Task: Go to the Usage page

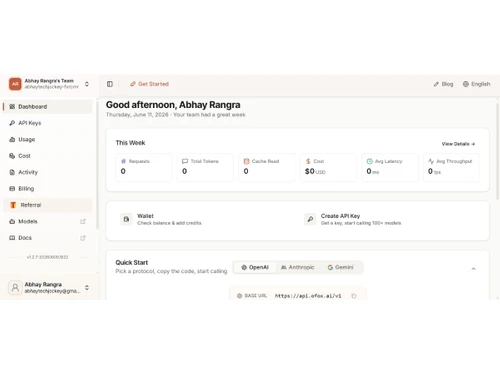Action: 47,139
